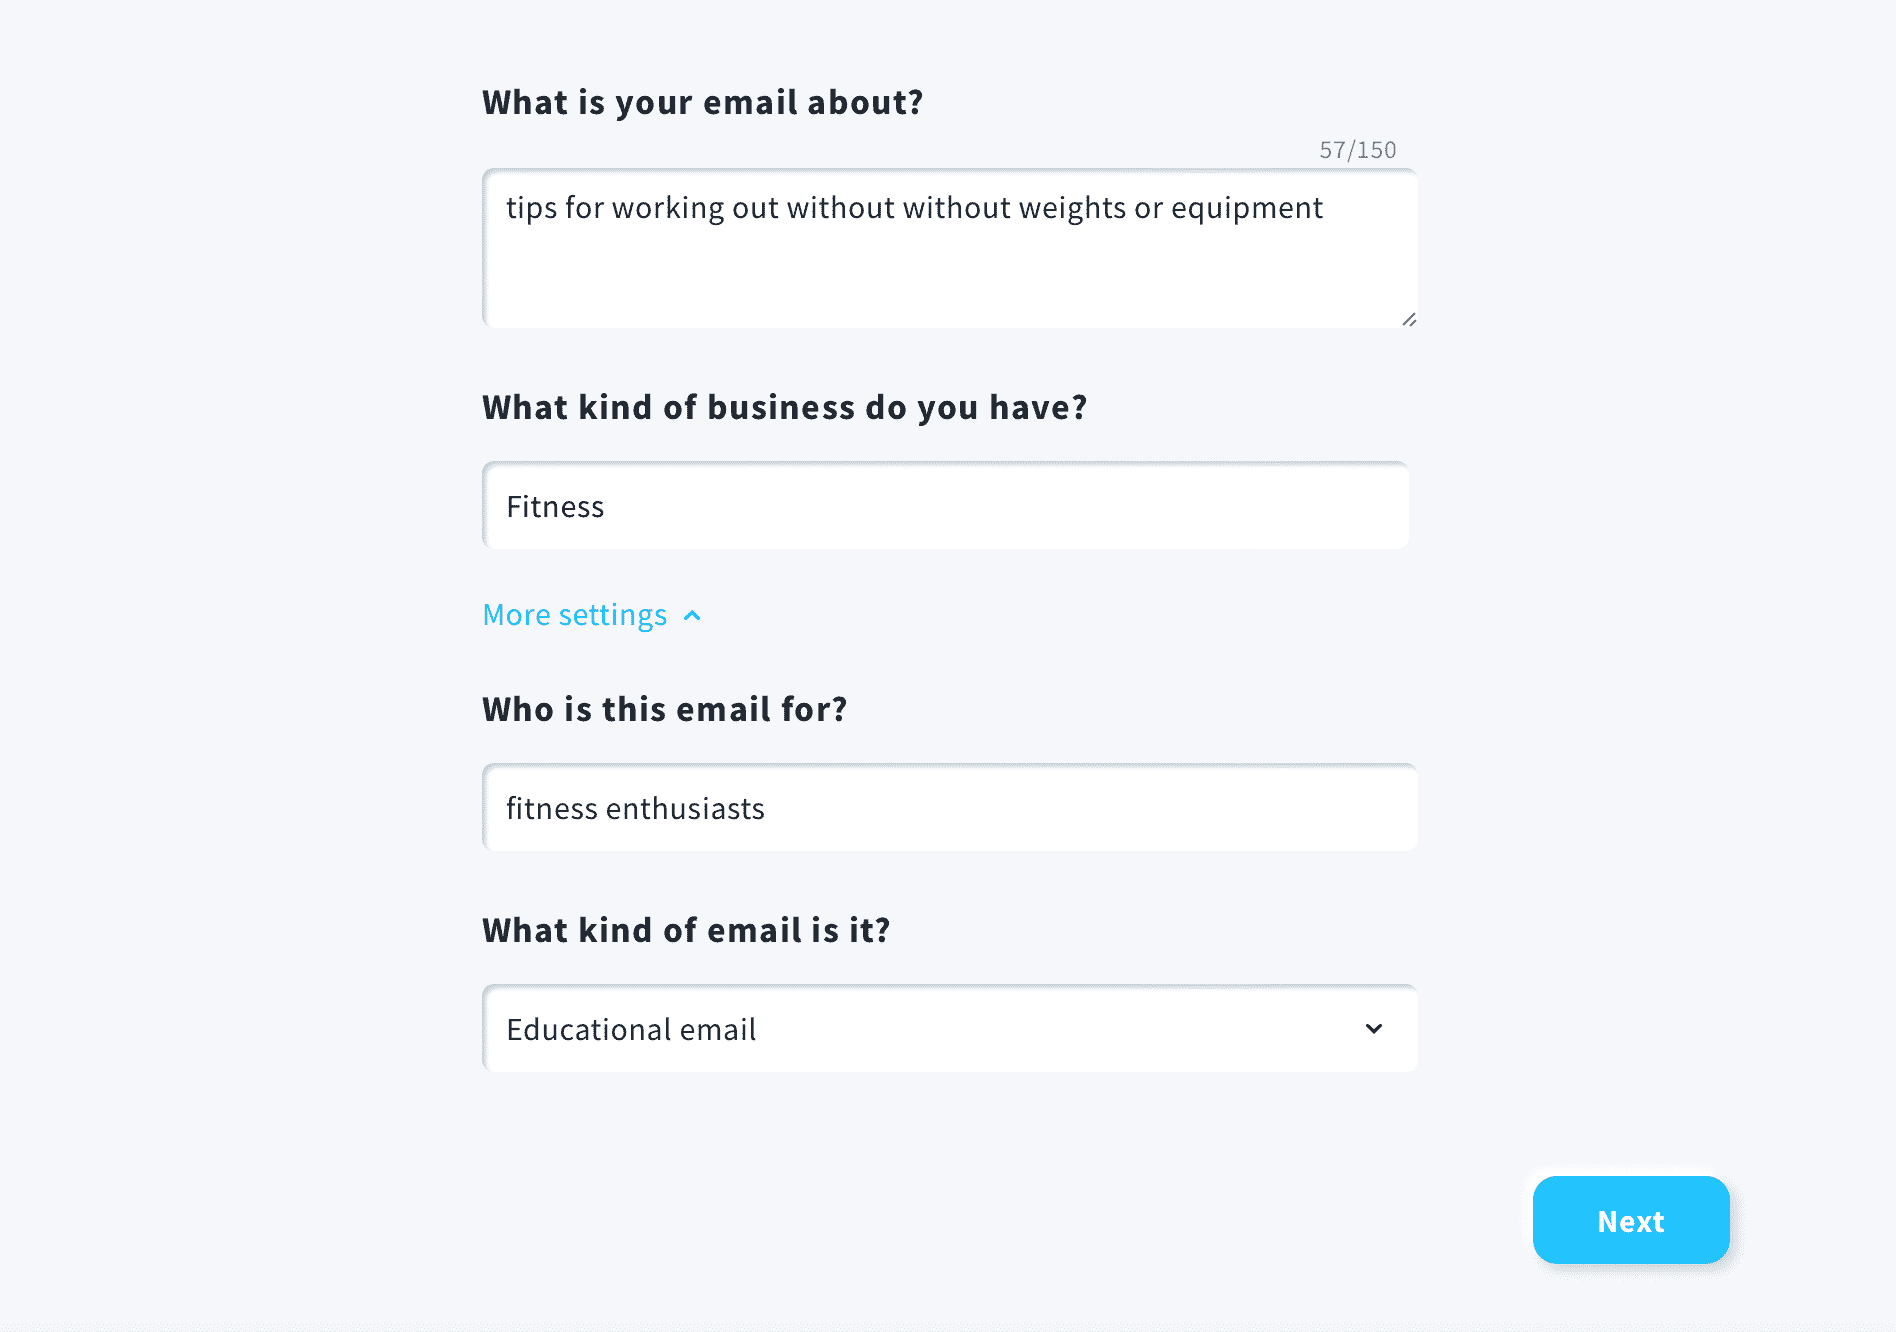Click the "What kind of email is it?" label

686,930
